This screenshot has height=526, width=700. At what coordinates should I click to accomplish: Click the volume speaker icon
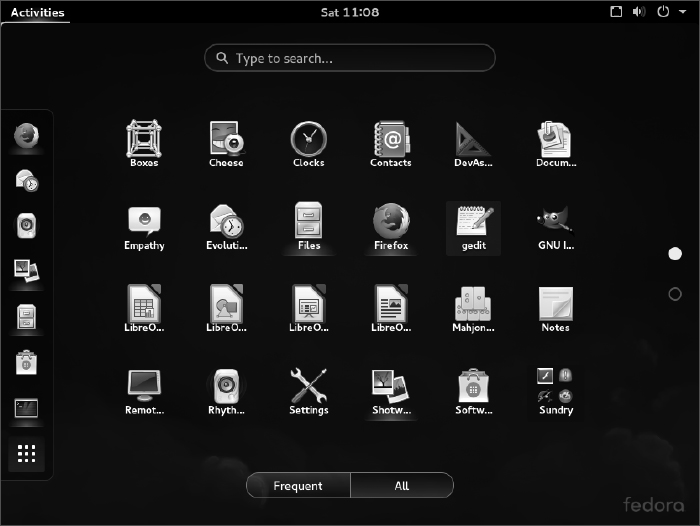coord(639,12)
